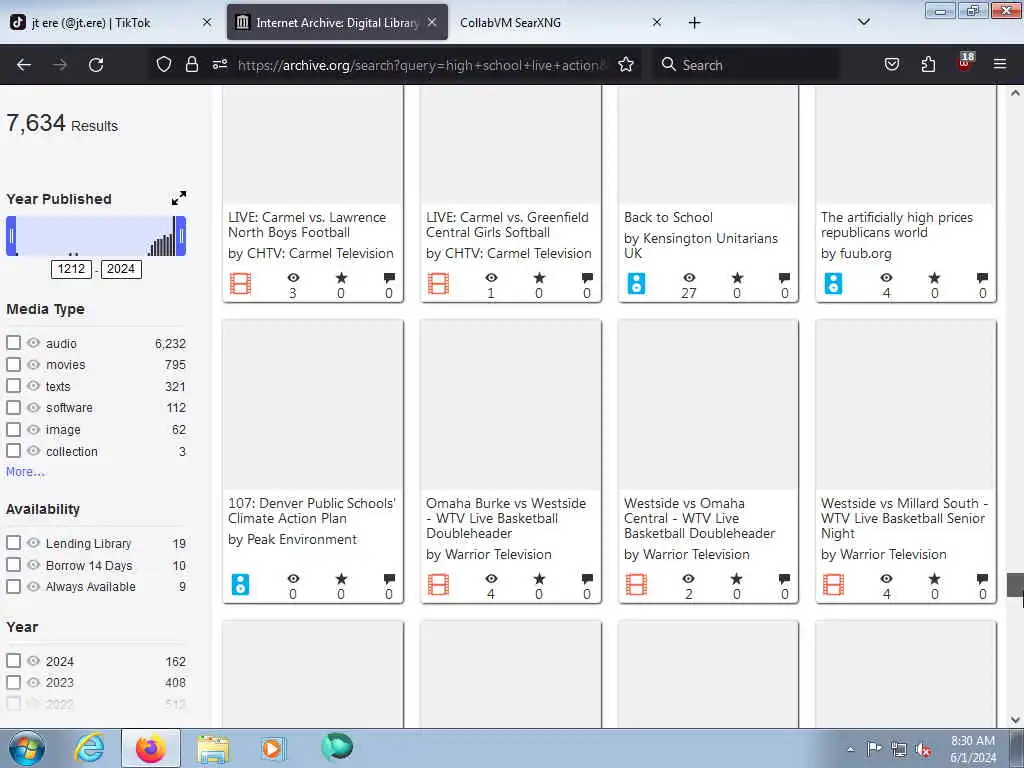Click the favorites star on Back to School card
This screenshot has width=1024, height=768.
click(737, 278)
